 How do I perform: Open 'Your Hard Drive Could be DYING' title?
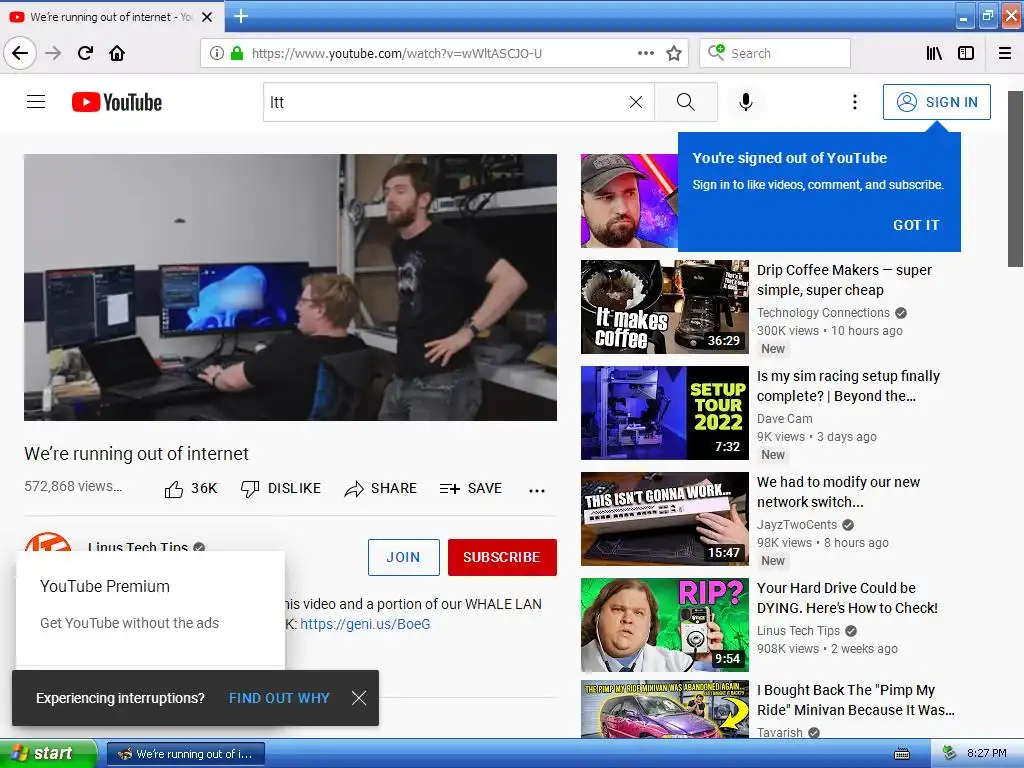click(847, 598)
